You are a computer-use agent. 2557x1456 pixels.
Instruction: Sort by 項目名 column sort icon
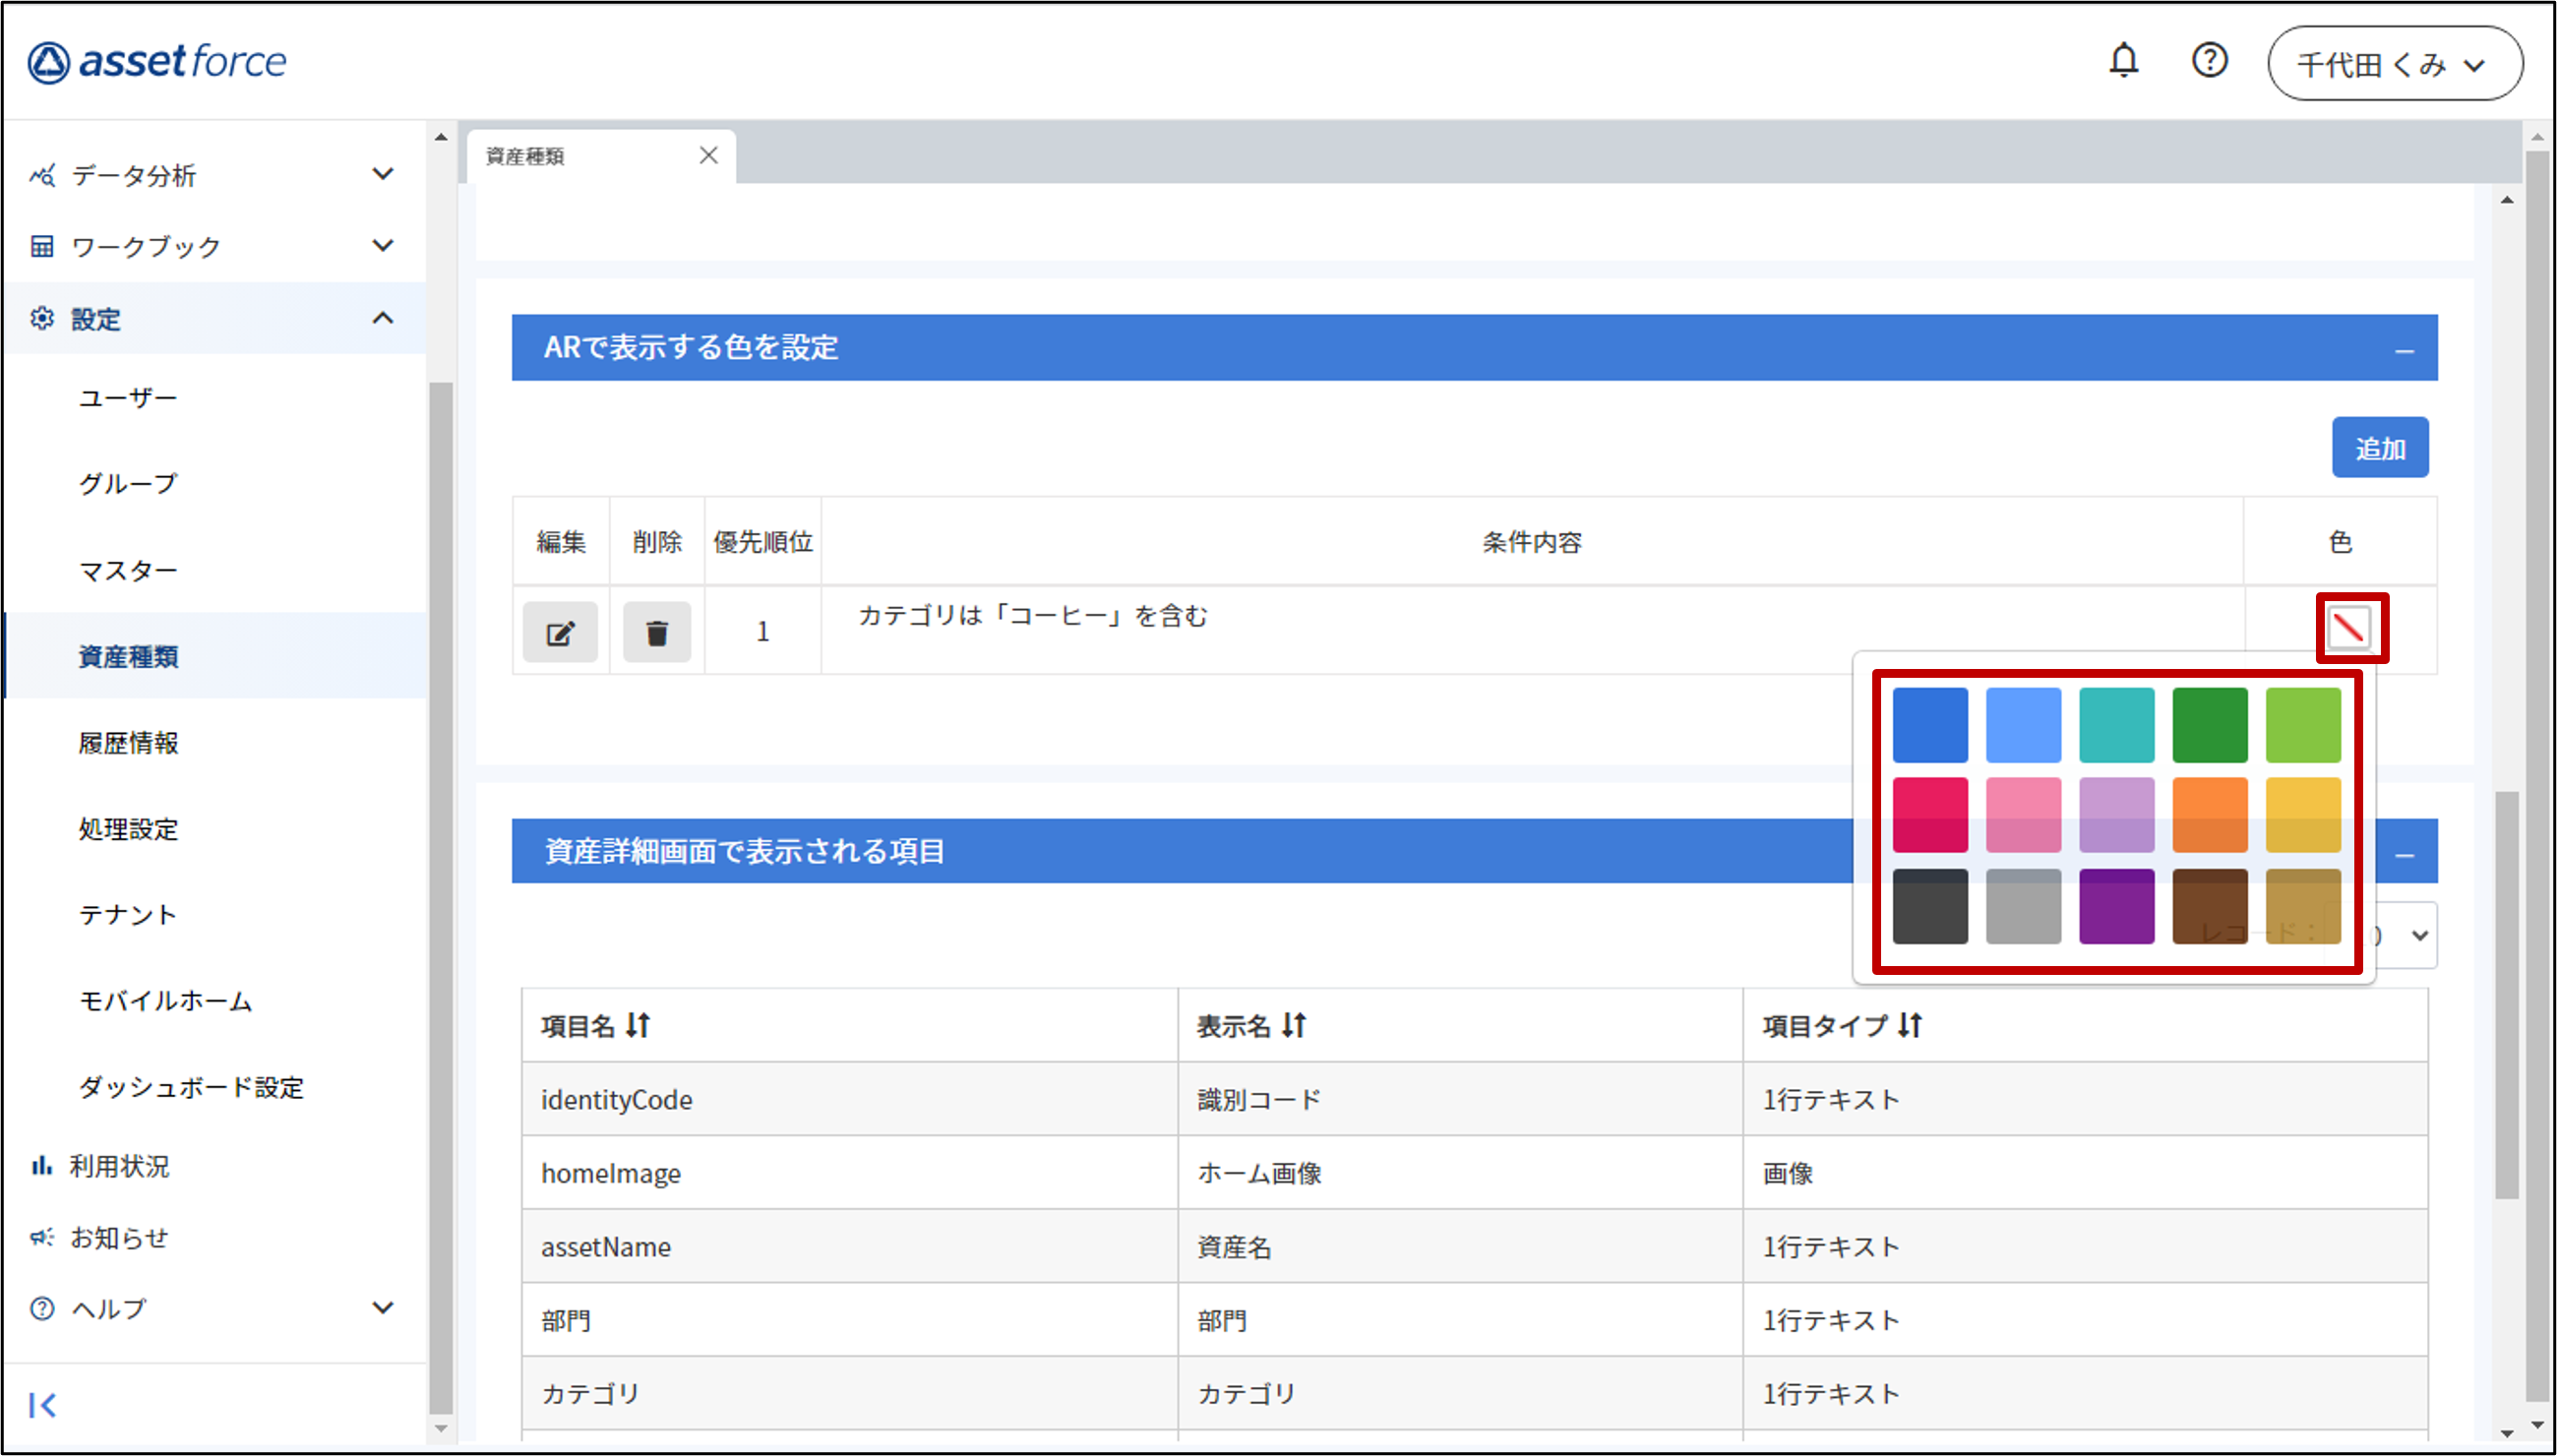[638, 1025]
